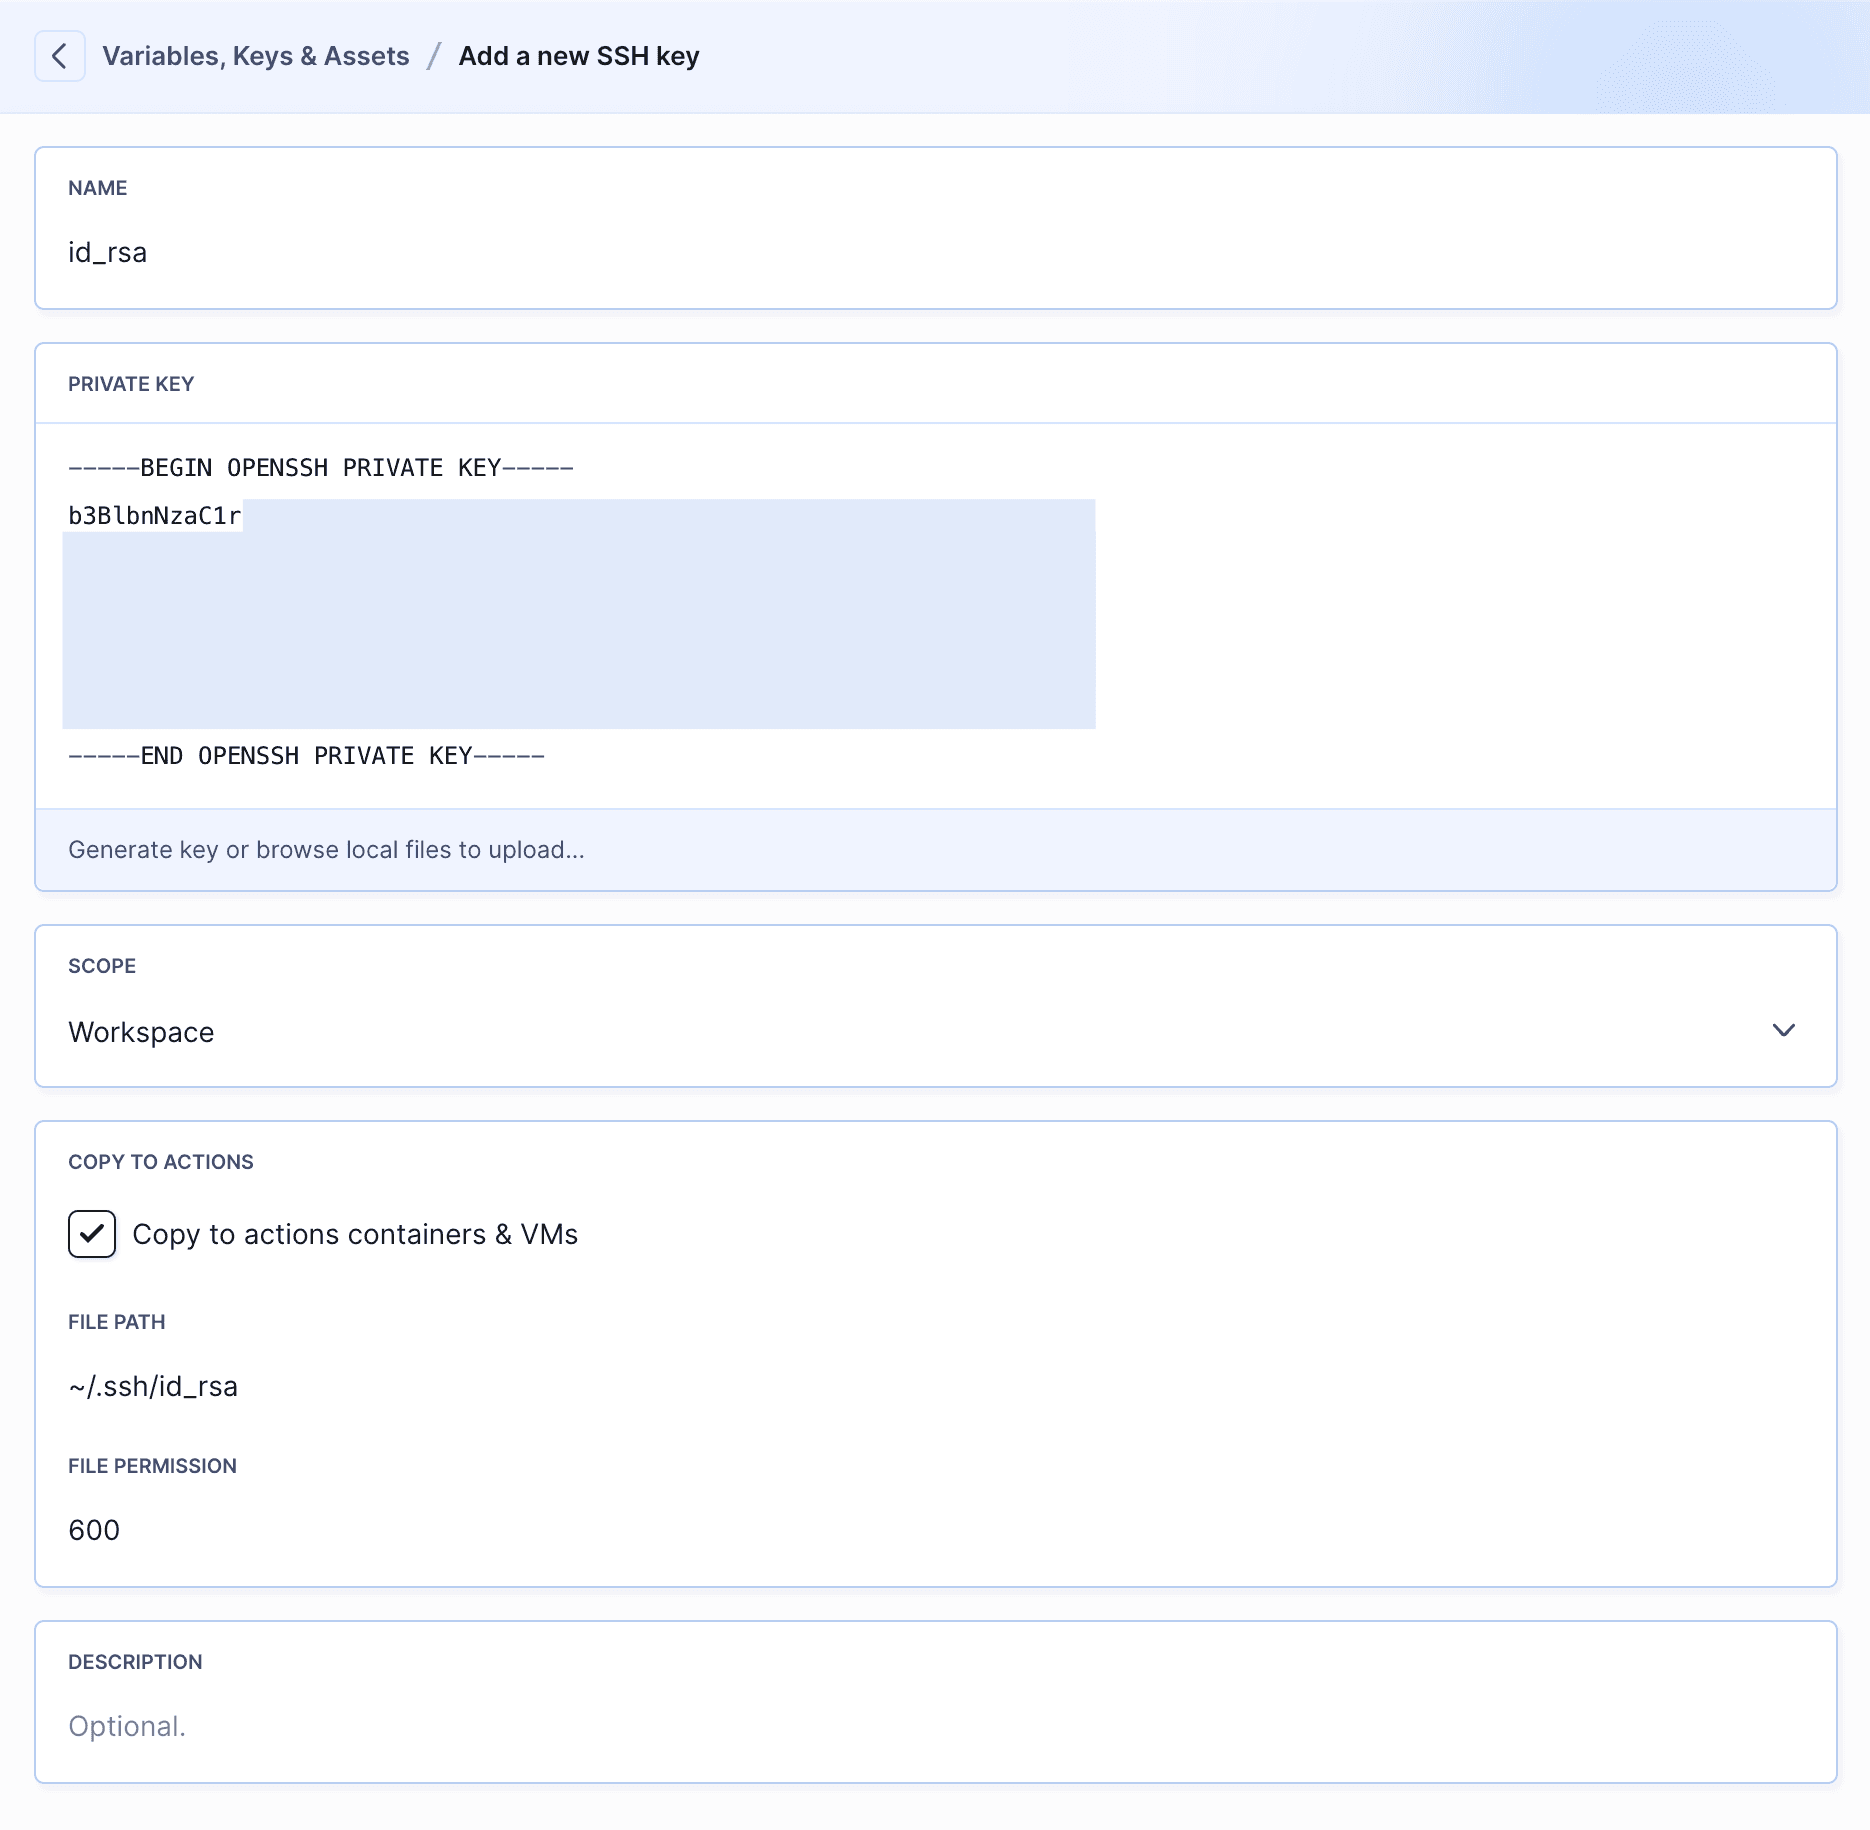Screen dimensions: 1870x1830
Task: Place cursor on END OPENSSH PRIVATE KEY line
Action: point(306,756)
